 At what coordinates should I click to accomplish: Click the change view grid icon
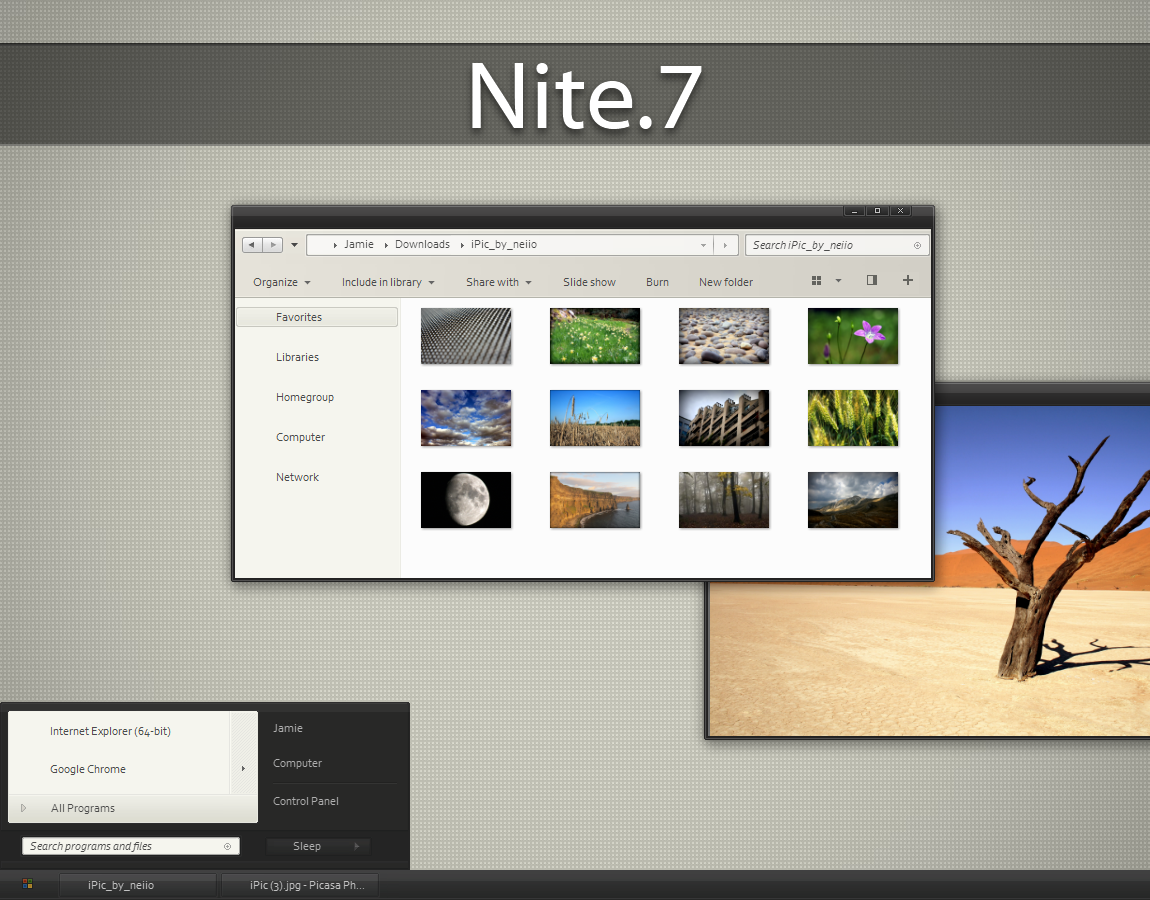(816, 281)
